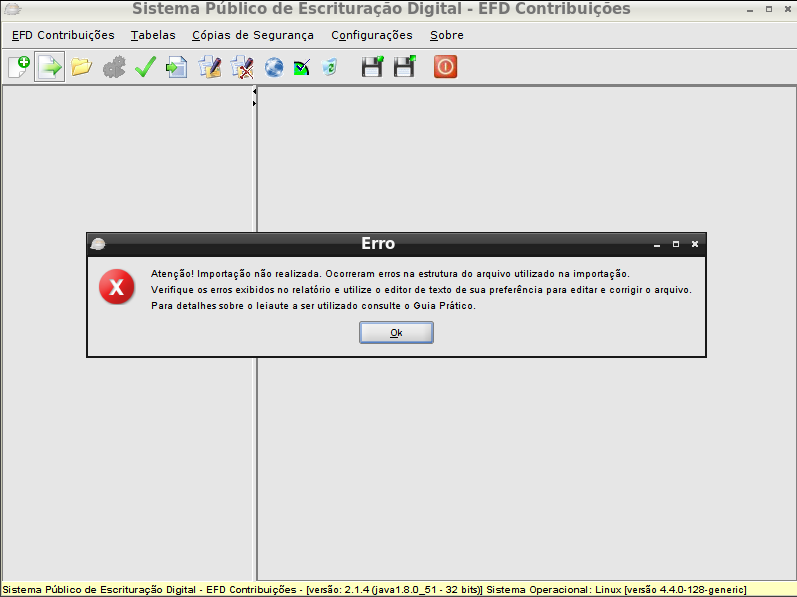
Task: Close the Erro dialog window
Action: coord(695,244)
